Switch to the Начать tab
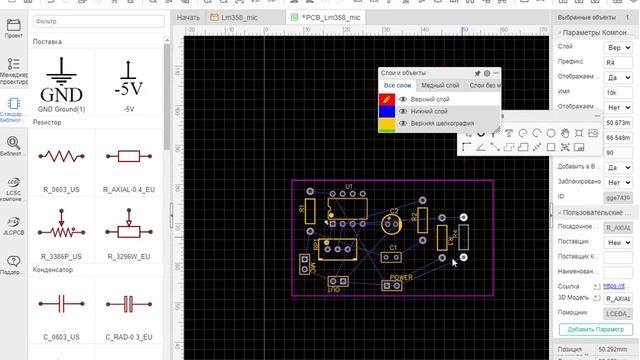This screenshot has width=640, height=360. coord(188,18)
